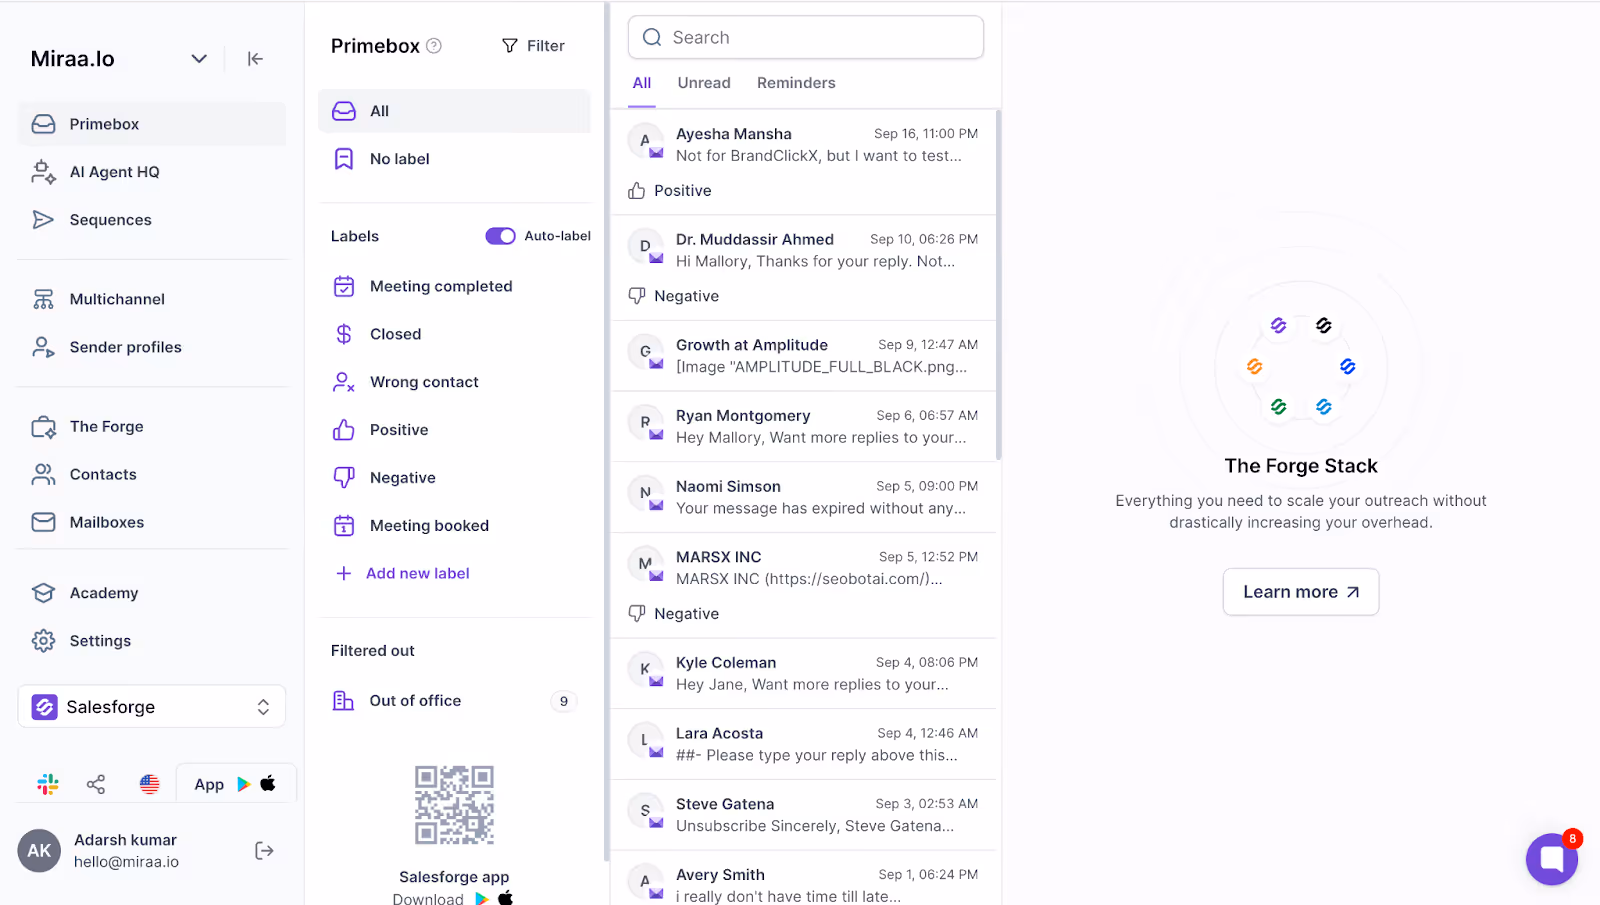This screenshot has width=1600, height=905.
Task: Filter by Meeting booked label
Action: click(x=454, y=526)
